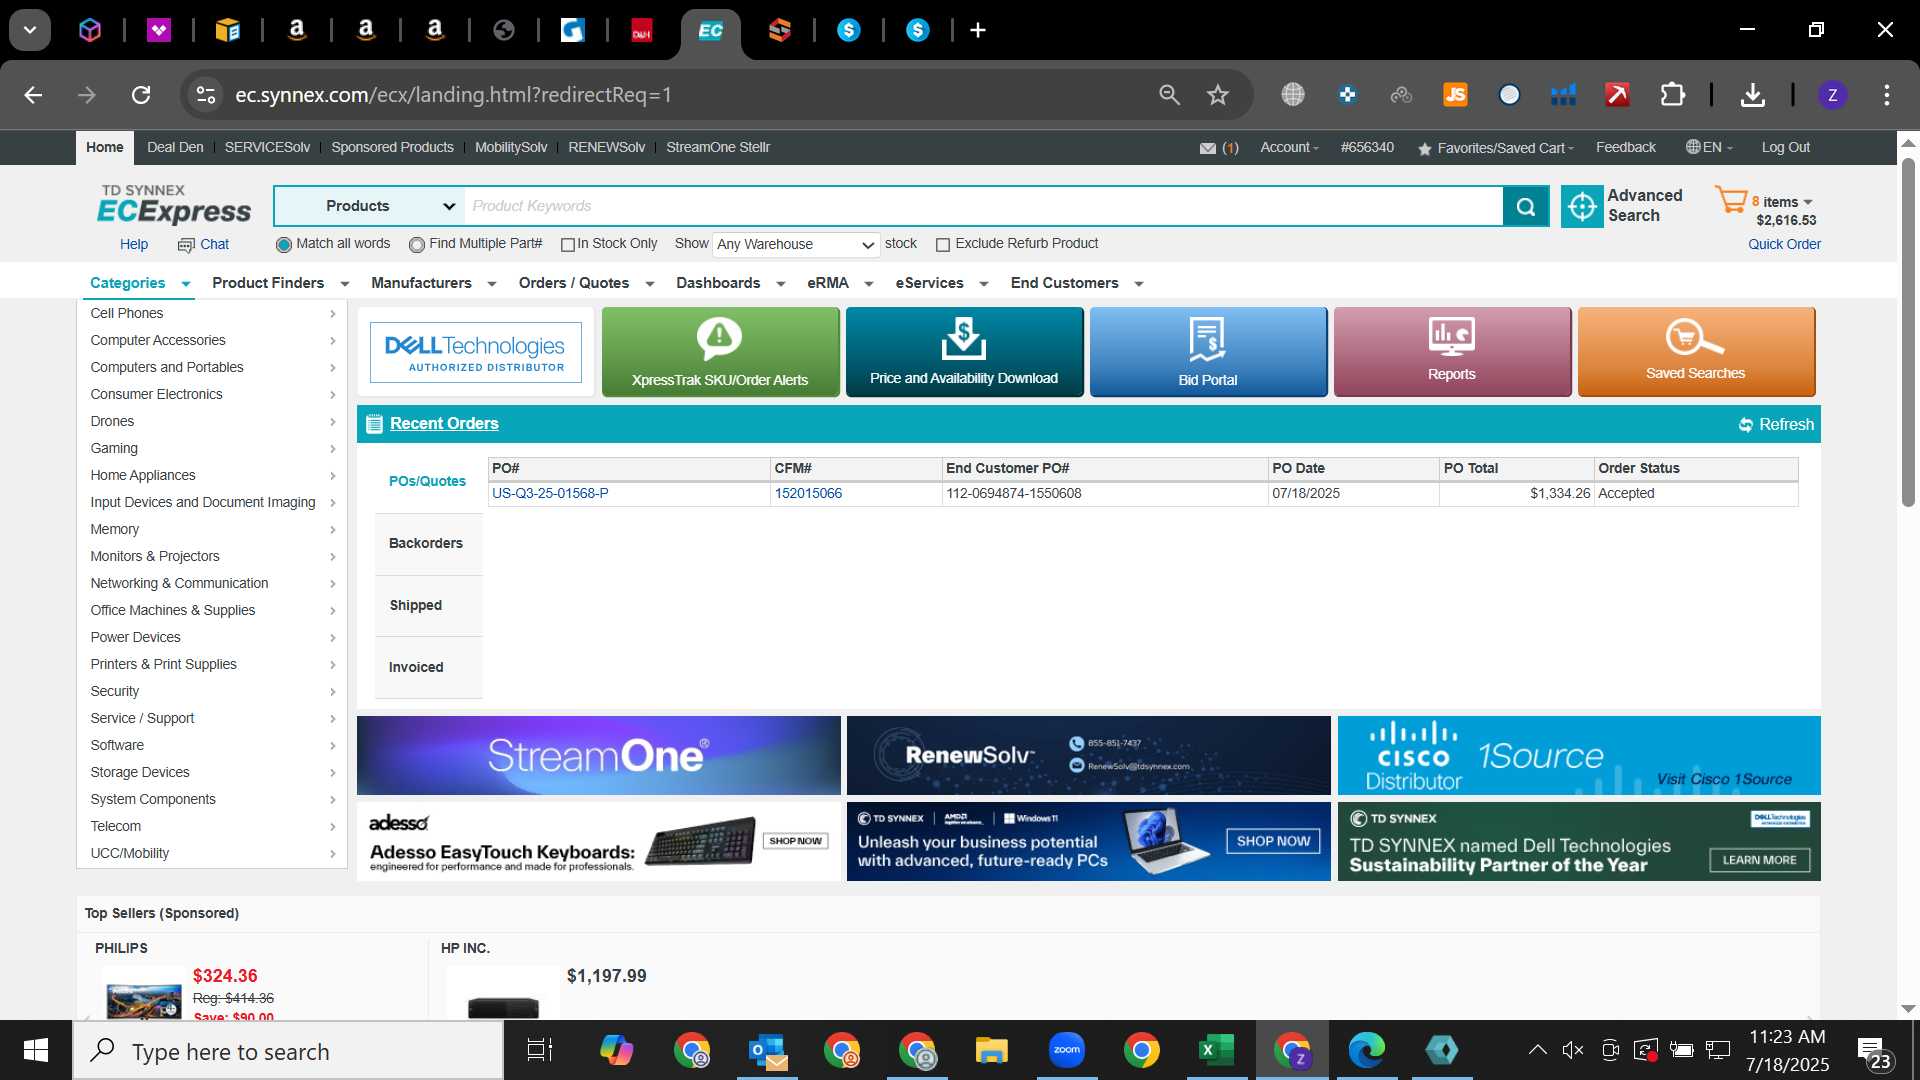Open Zoom from the taskbar
1920x1080 pixels.
click(1066, 1050)
